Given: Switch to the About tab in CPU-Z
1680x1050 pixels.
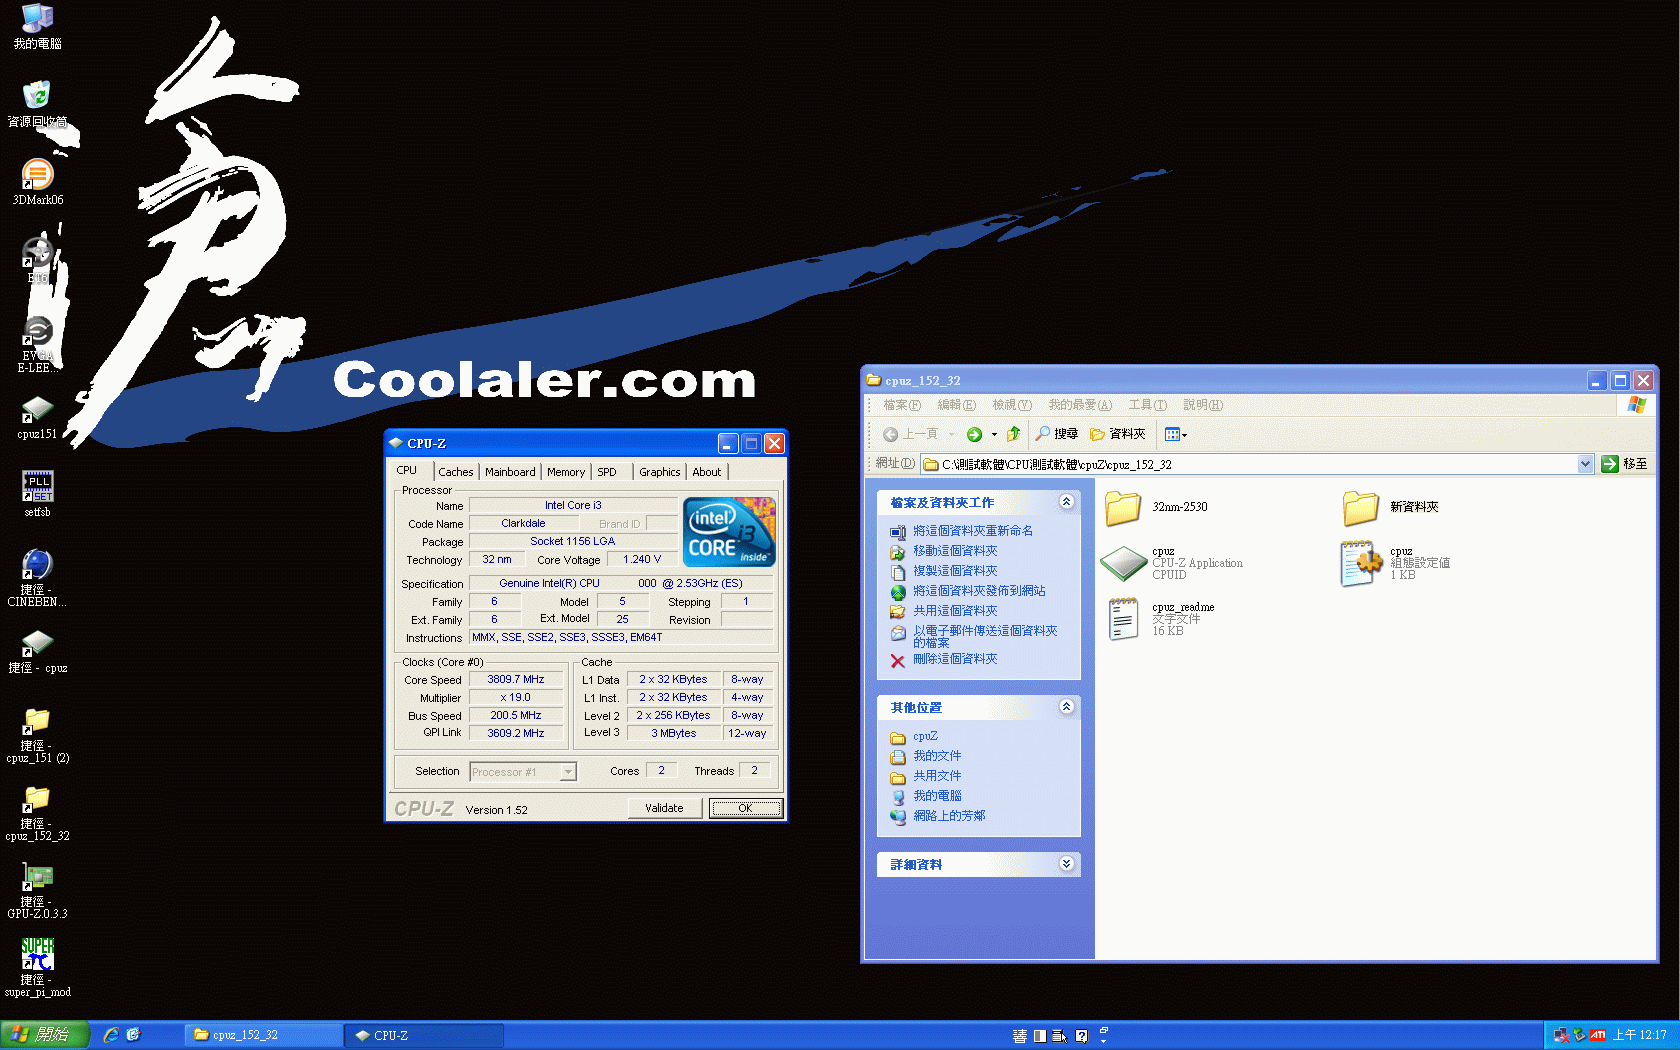Looking at the screenshot, I should pos(707,472).
